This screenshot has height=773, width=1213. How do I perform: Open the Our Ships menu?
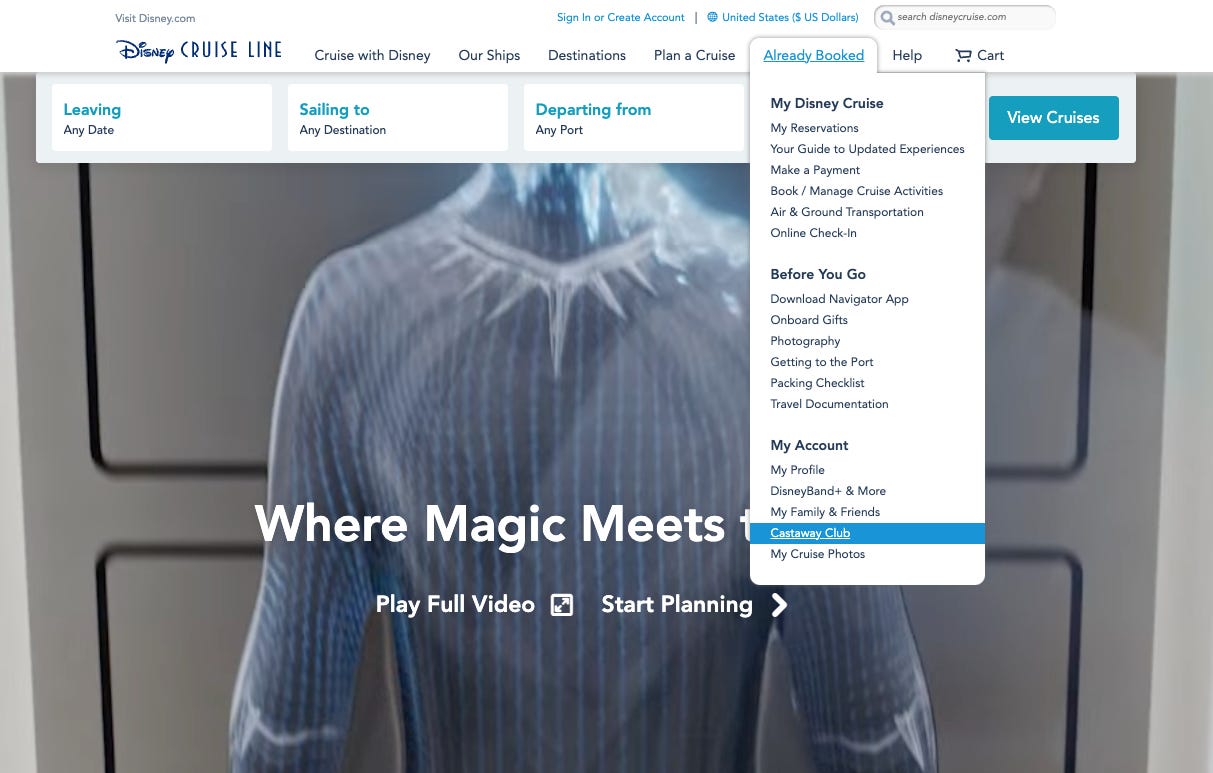tap(489, 55)
